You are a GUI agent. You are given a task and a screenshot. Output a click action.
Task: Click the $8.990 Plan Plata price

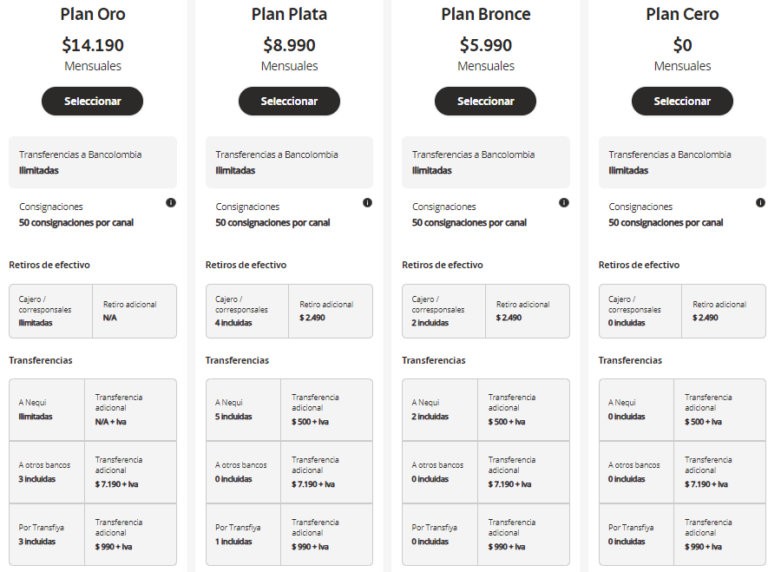(289, 45)
